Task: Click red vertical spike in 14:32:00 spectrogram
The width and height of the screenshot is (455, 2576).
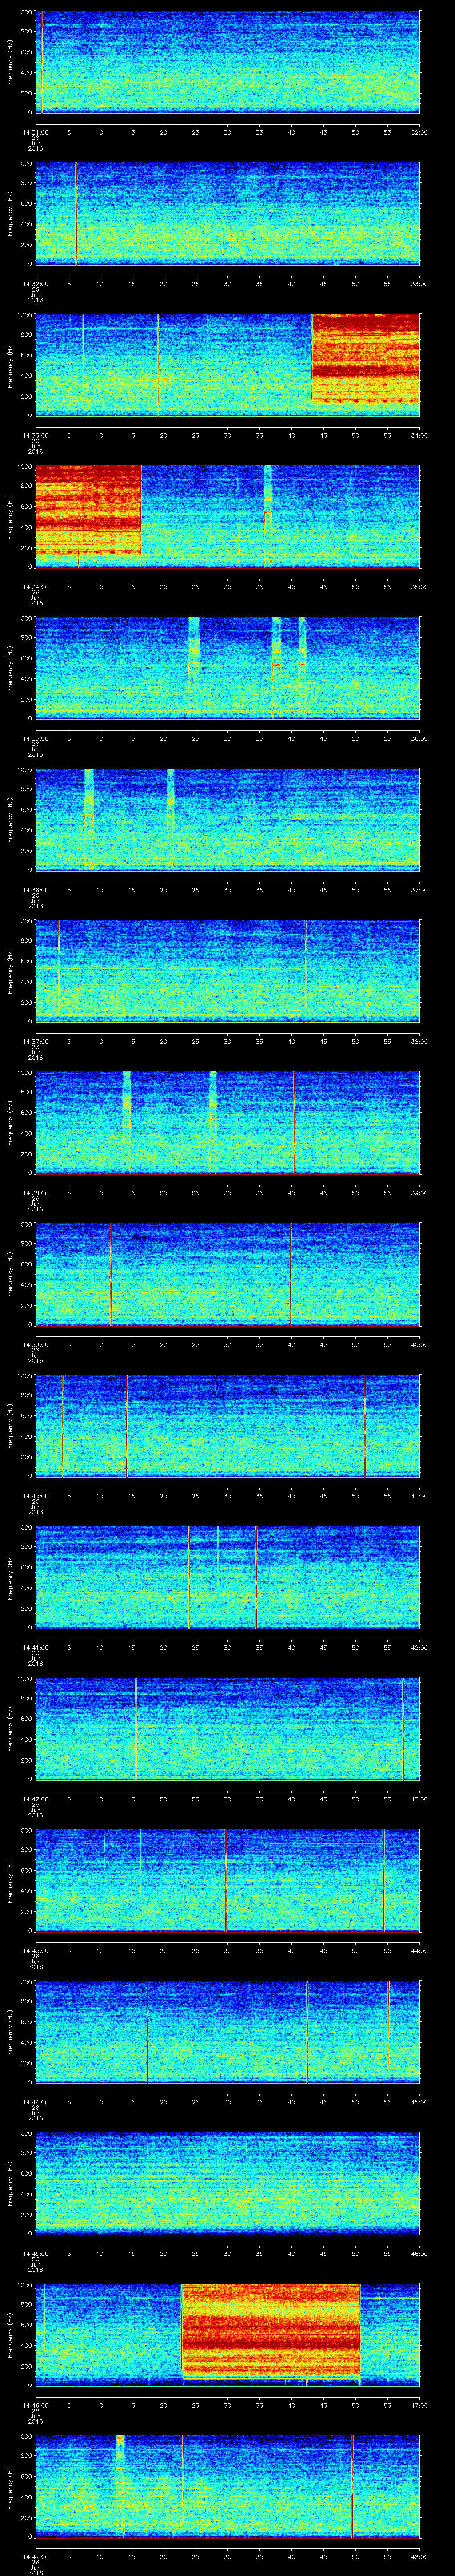Action: coord(76,213)
